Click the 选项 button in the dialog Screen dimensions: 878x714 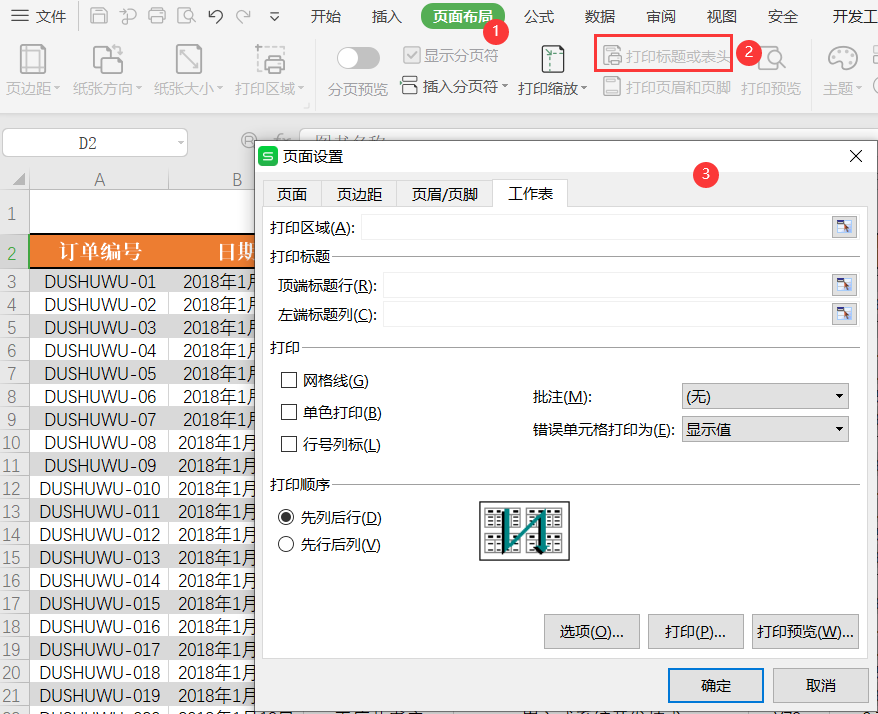pyautogui.click(x=591, y=631)
